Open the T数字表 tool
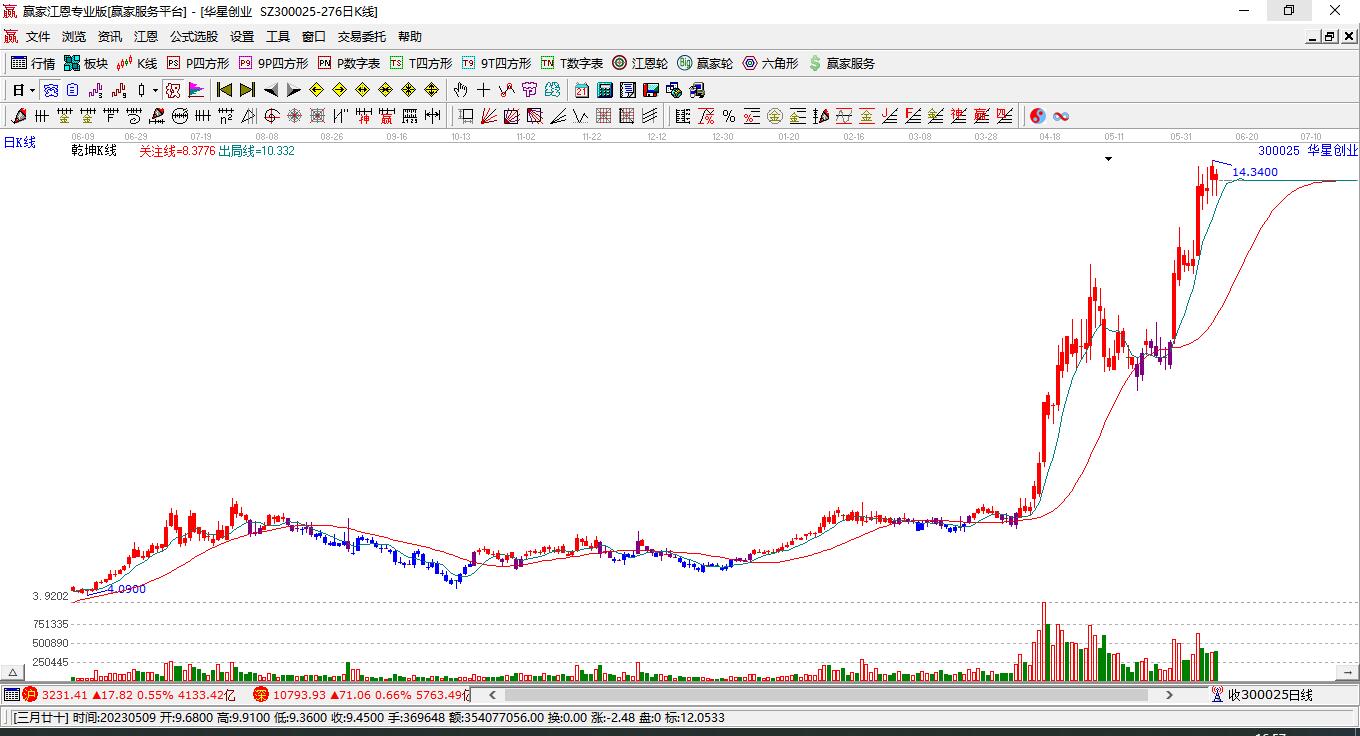The height and width of the screenshot is (736, 1360). [571, 63]
